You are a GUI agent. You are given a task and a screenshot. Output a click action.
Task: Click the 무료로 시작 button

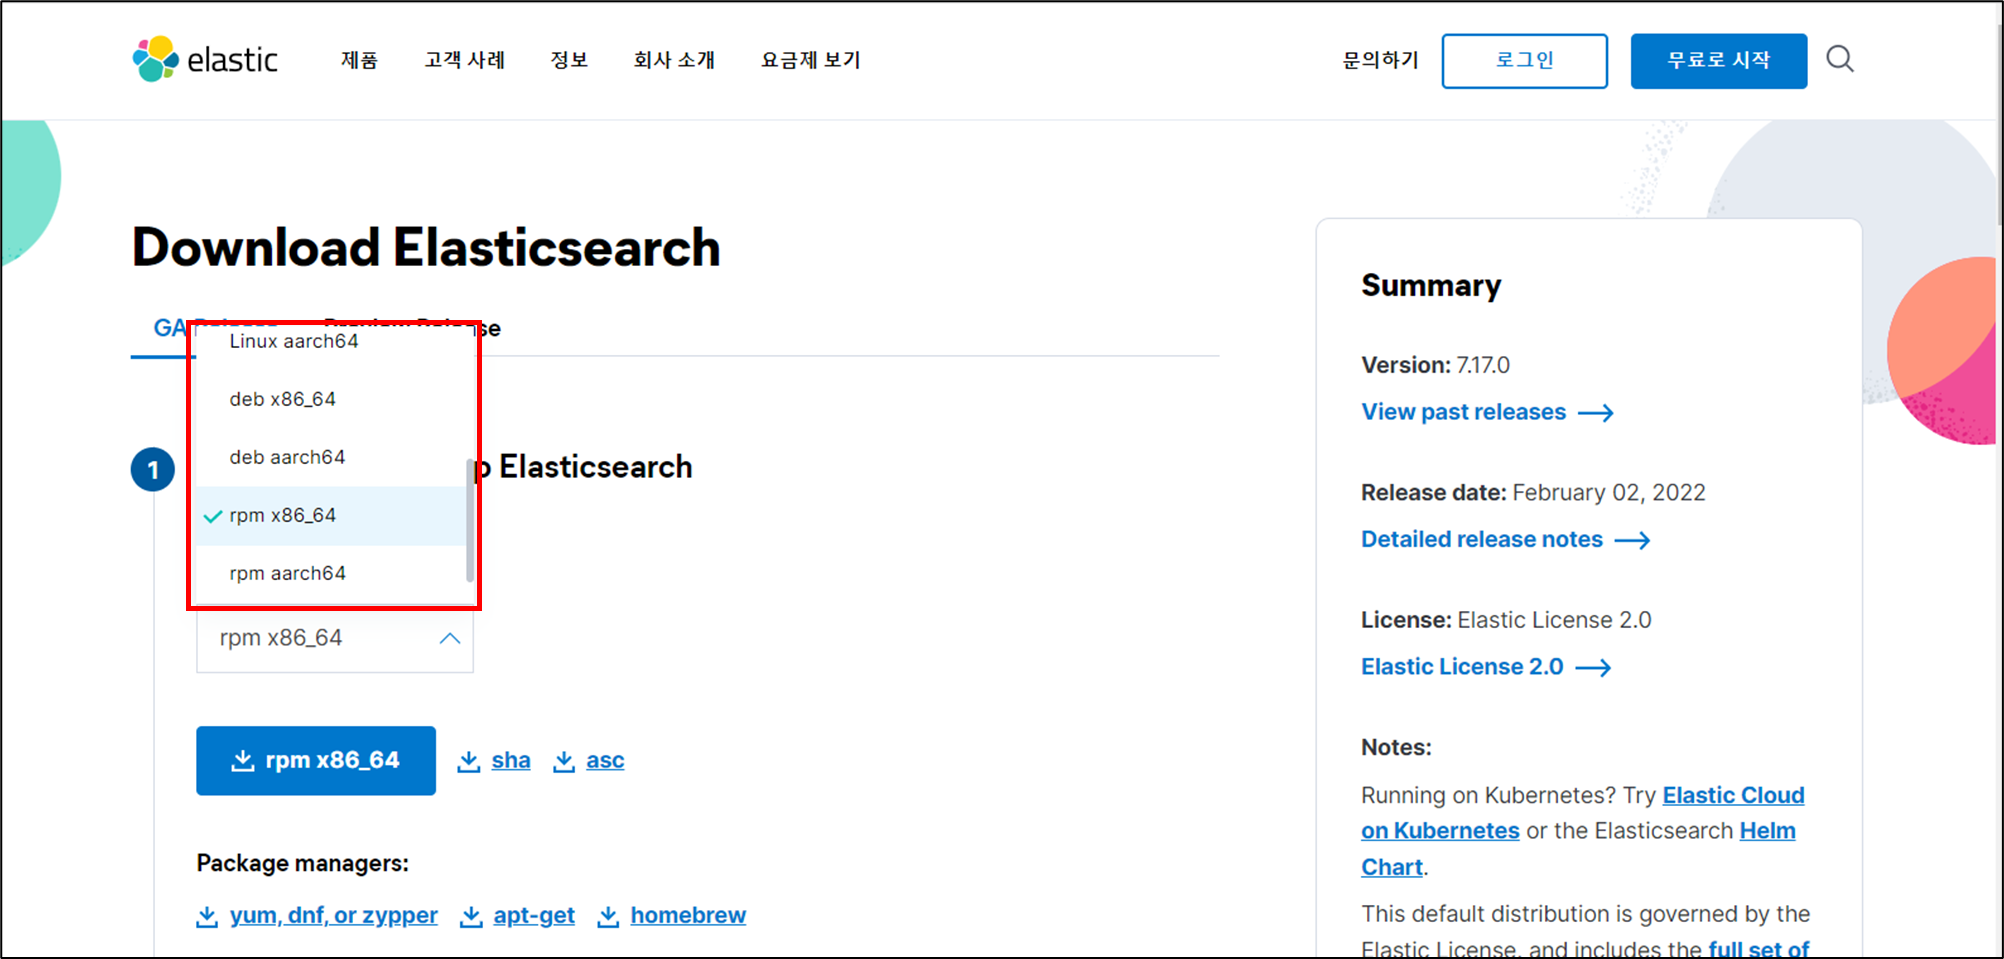coord(1718,61)
